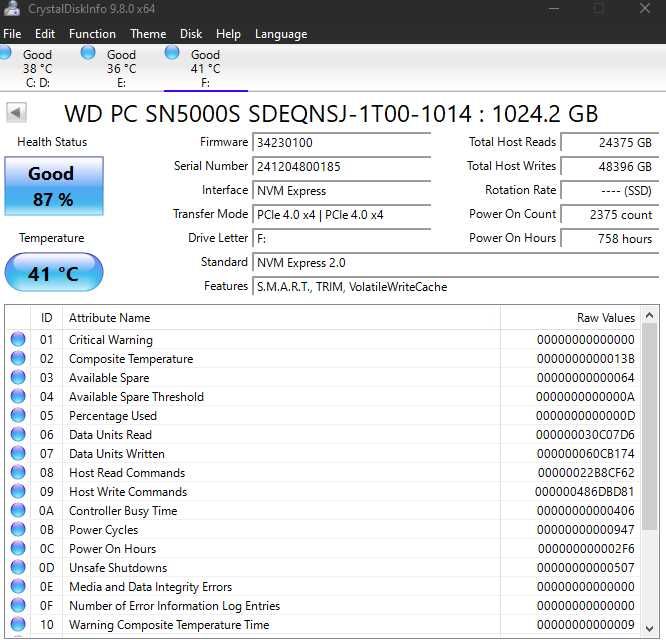Click the Serial Number field 241204800185
666x640 pixels.
point(341,166)
